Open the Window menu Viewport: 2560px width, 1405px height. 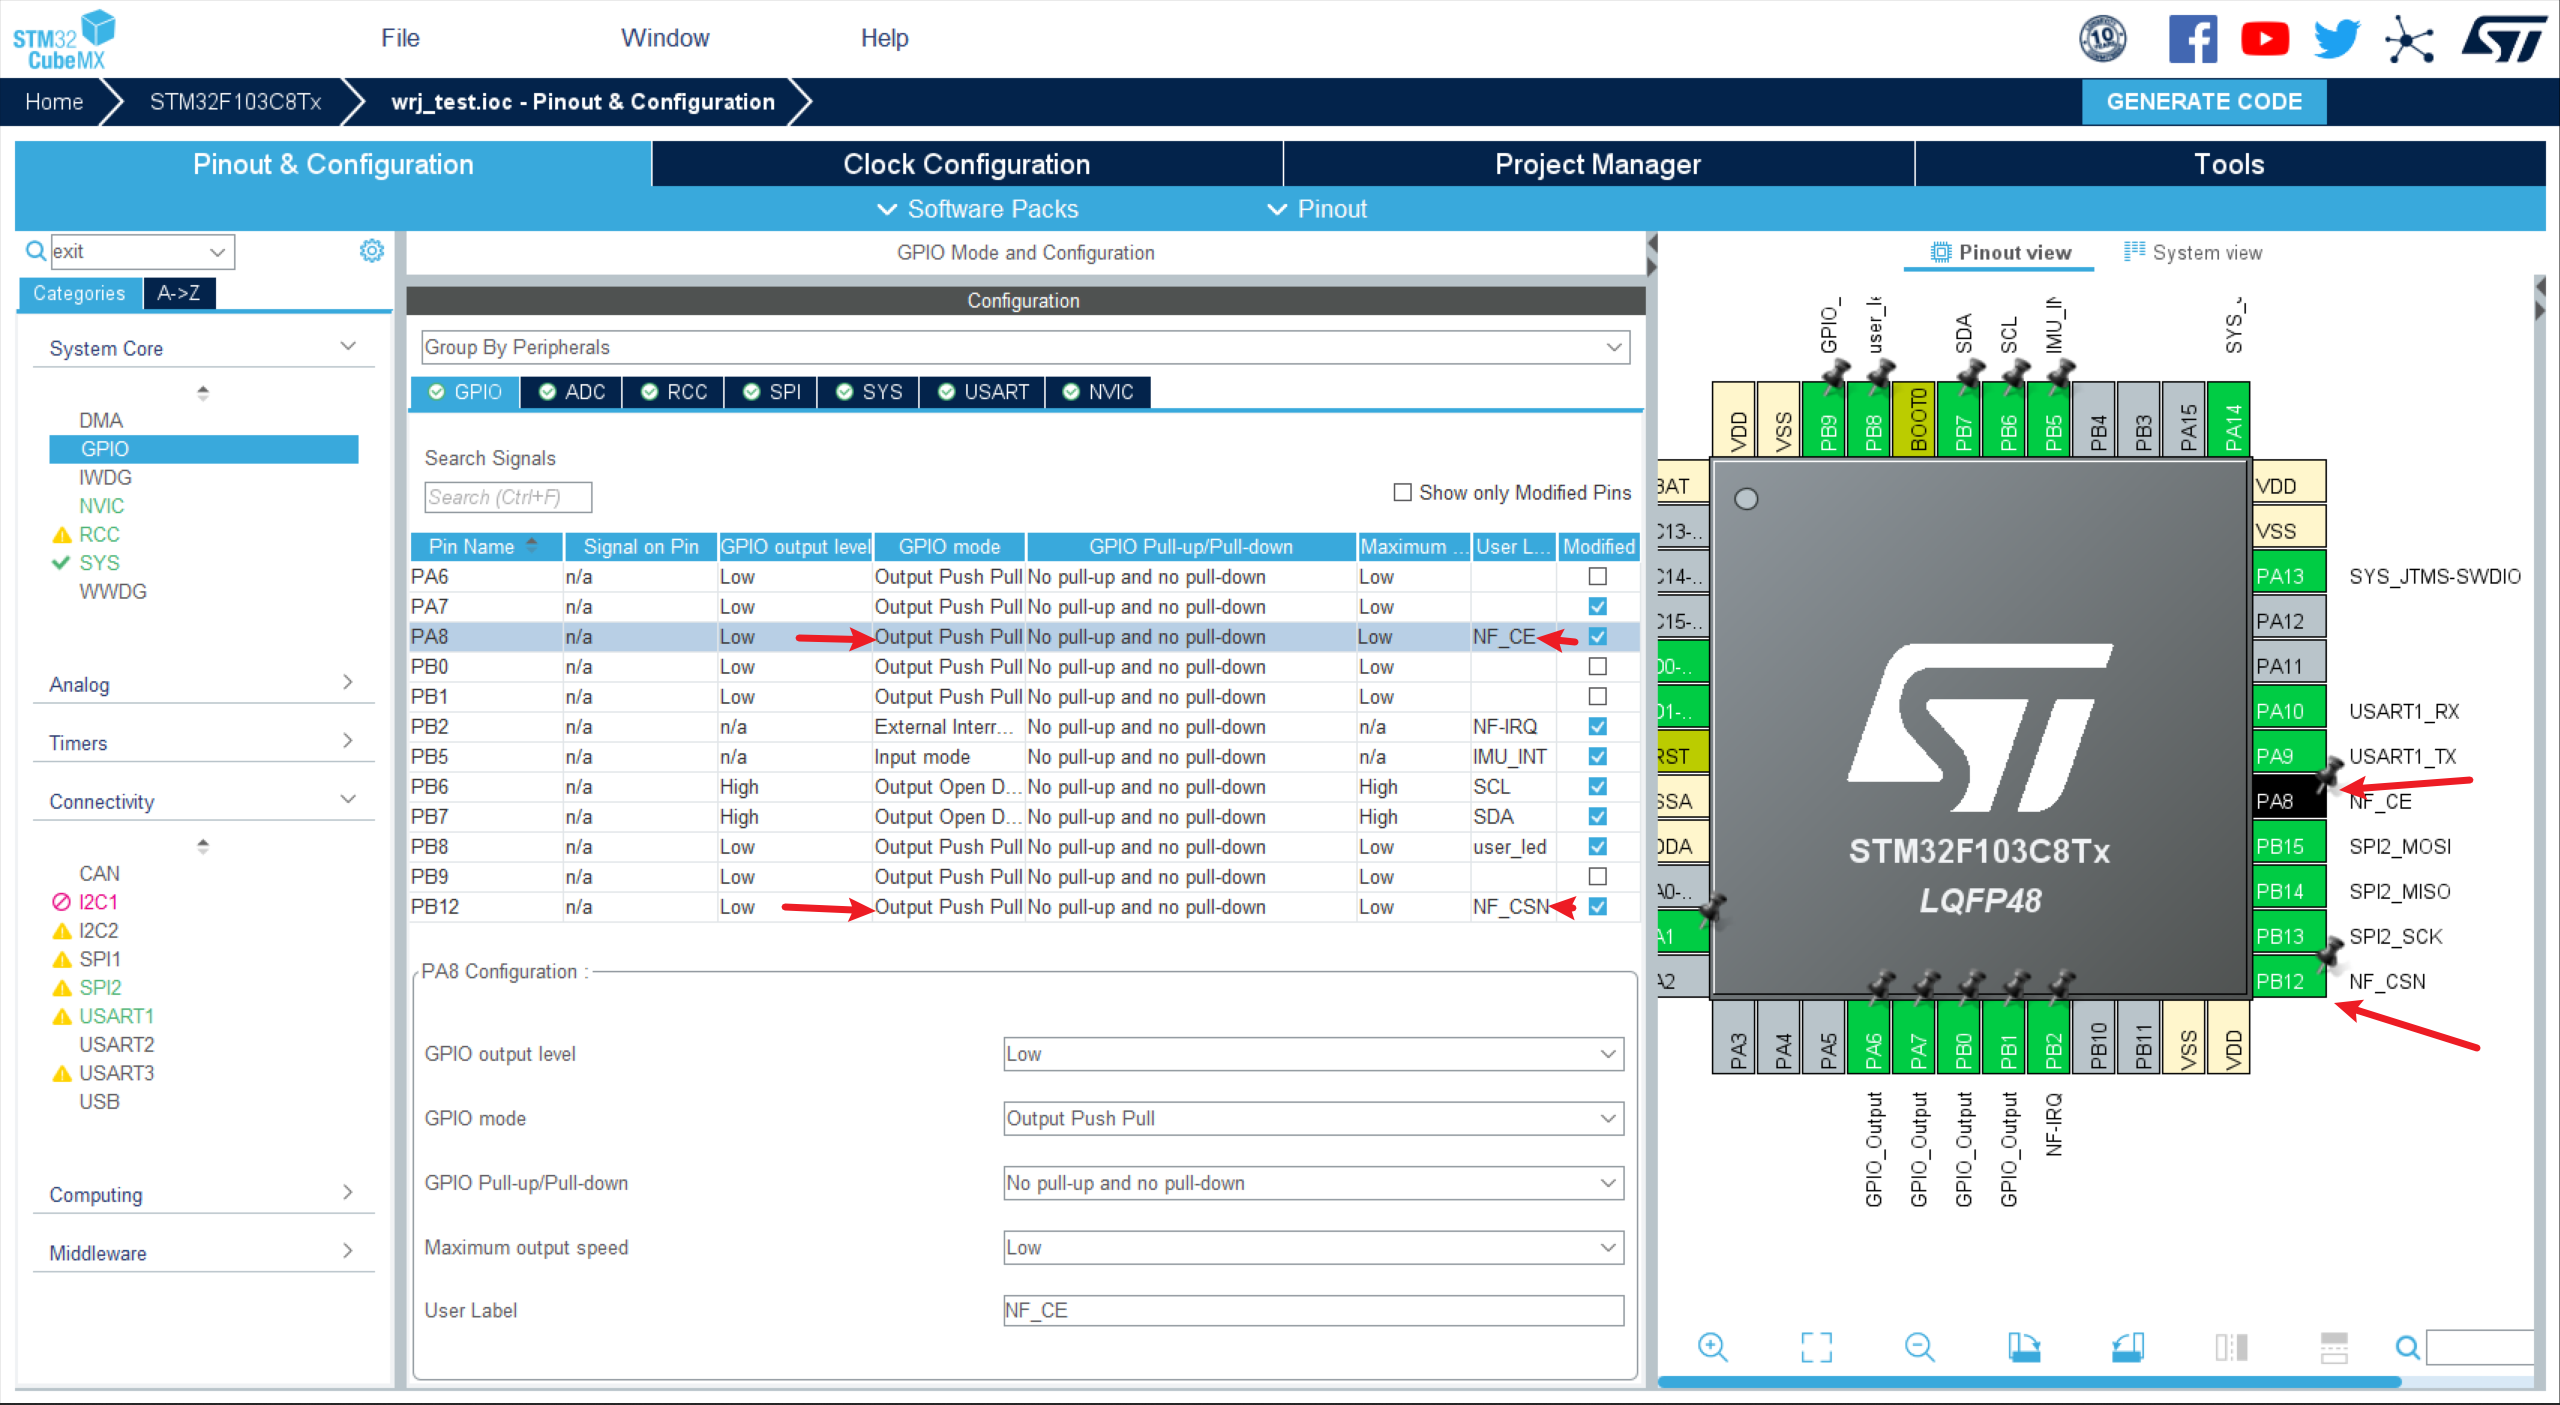click(x=665, y=38)
